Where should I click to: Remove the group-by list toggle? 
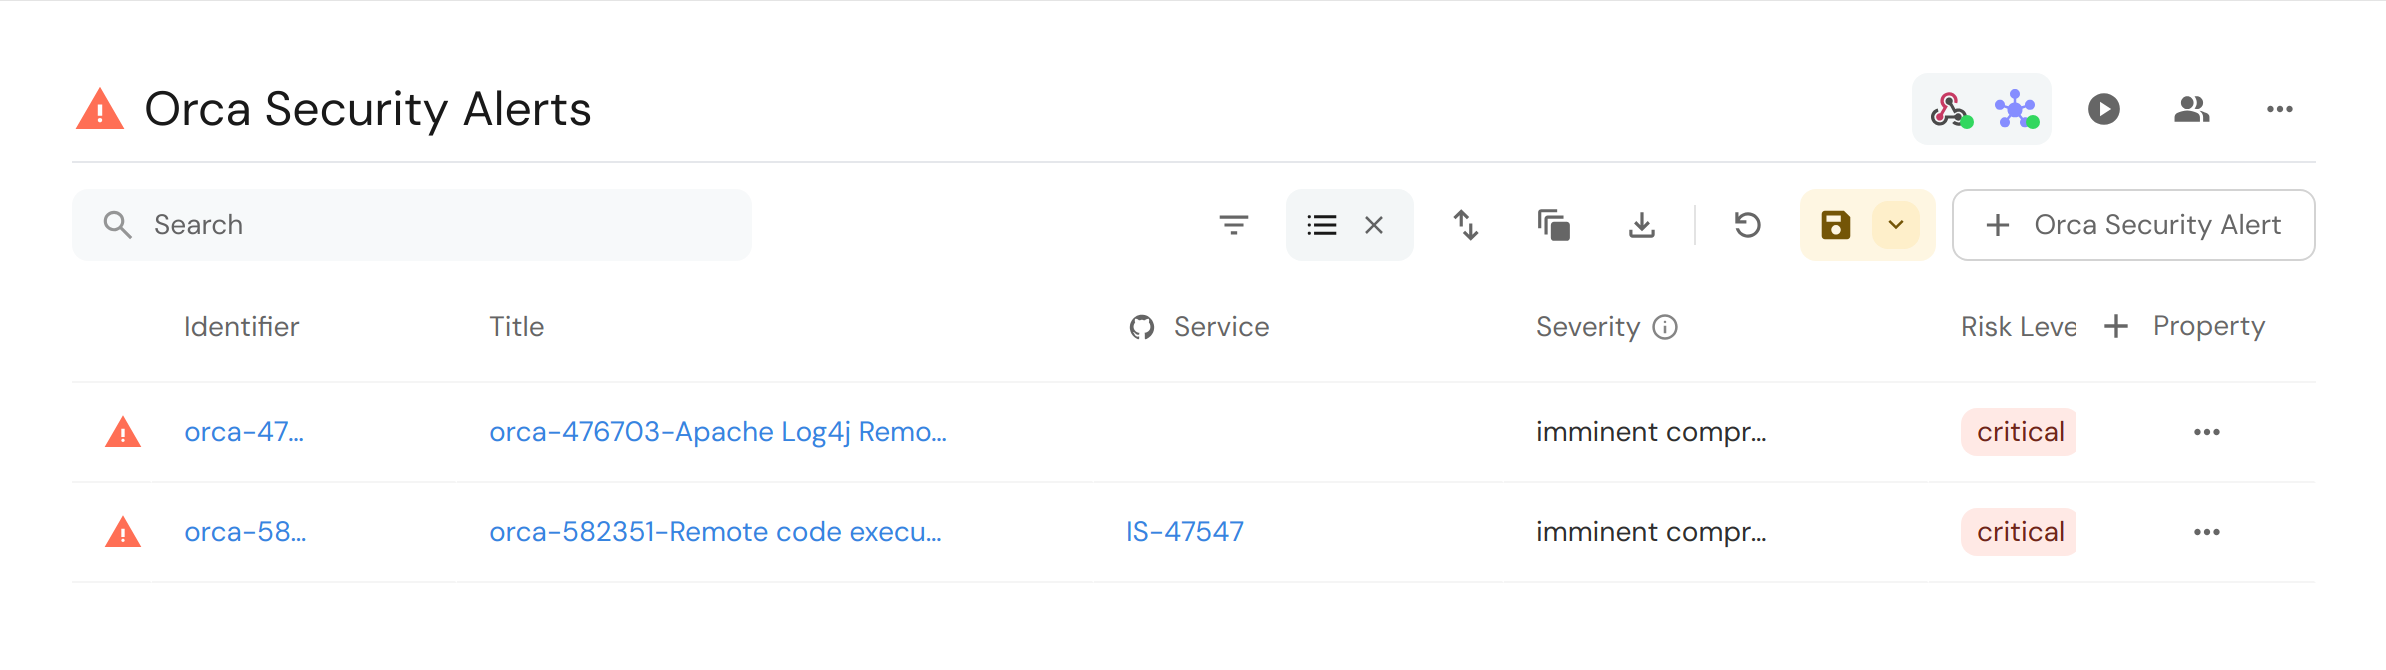(x=1374, y=225)
